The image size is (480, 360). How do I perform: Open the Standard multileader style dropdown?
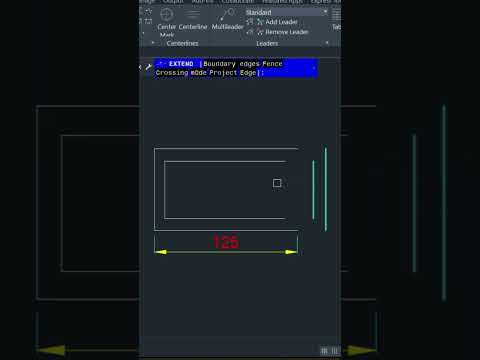[x=287, y=12]
